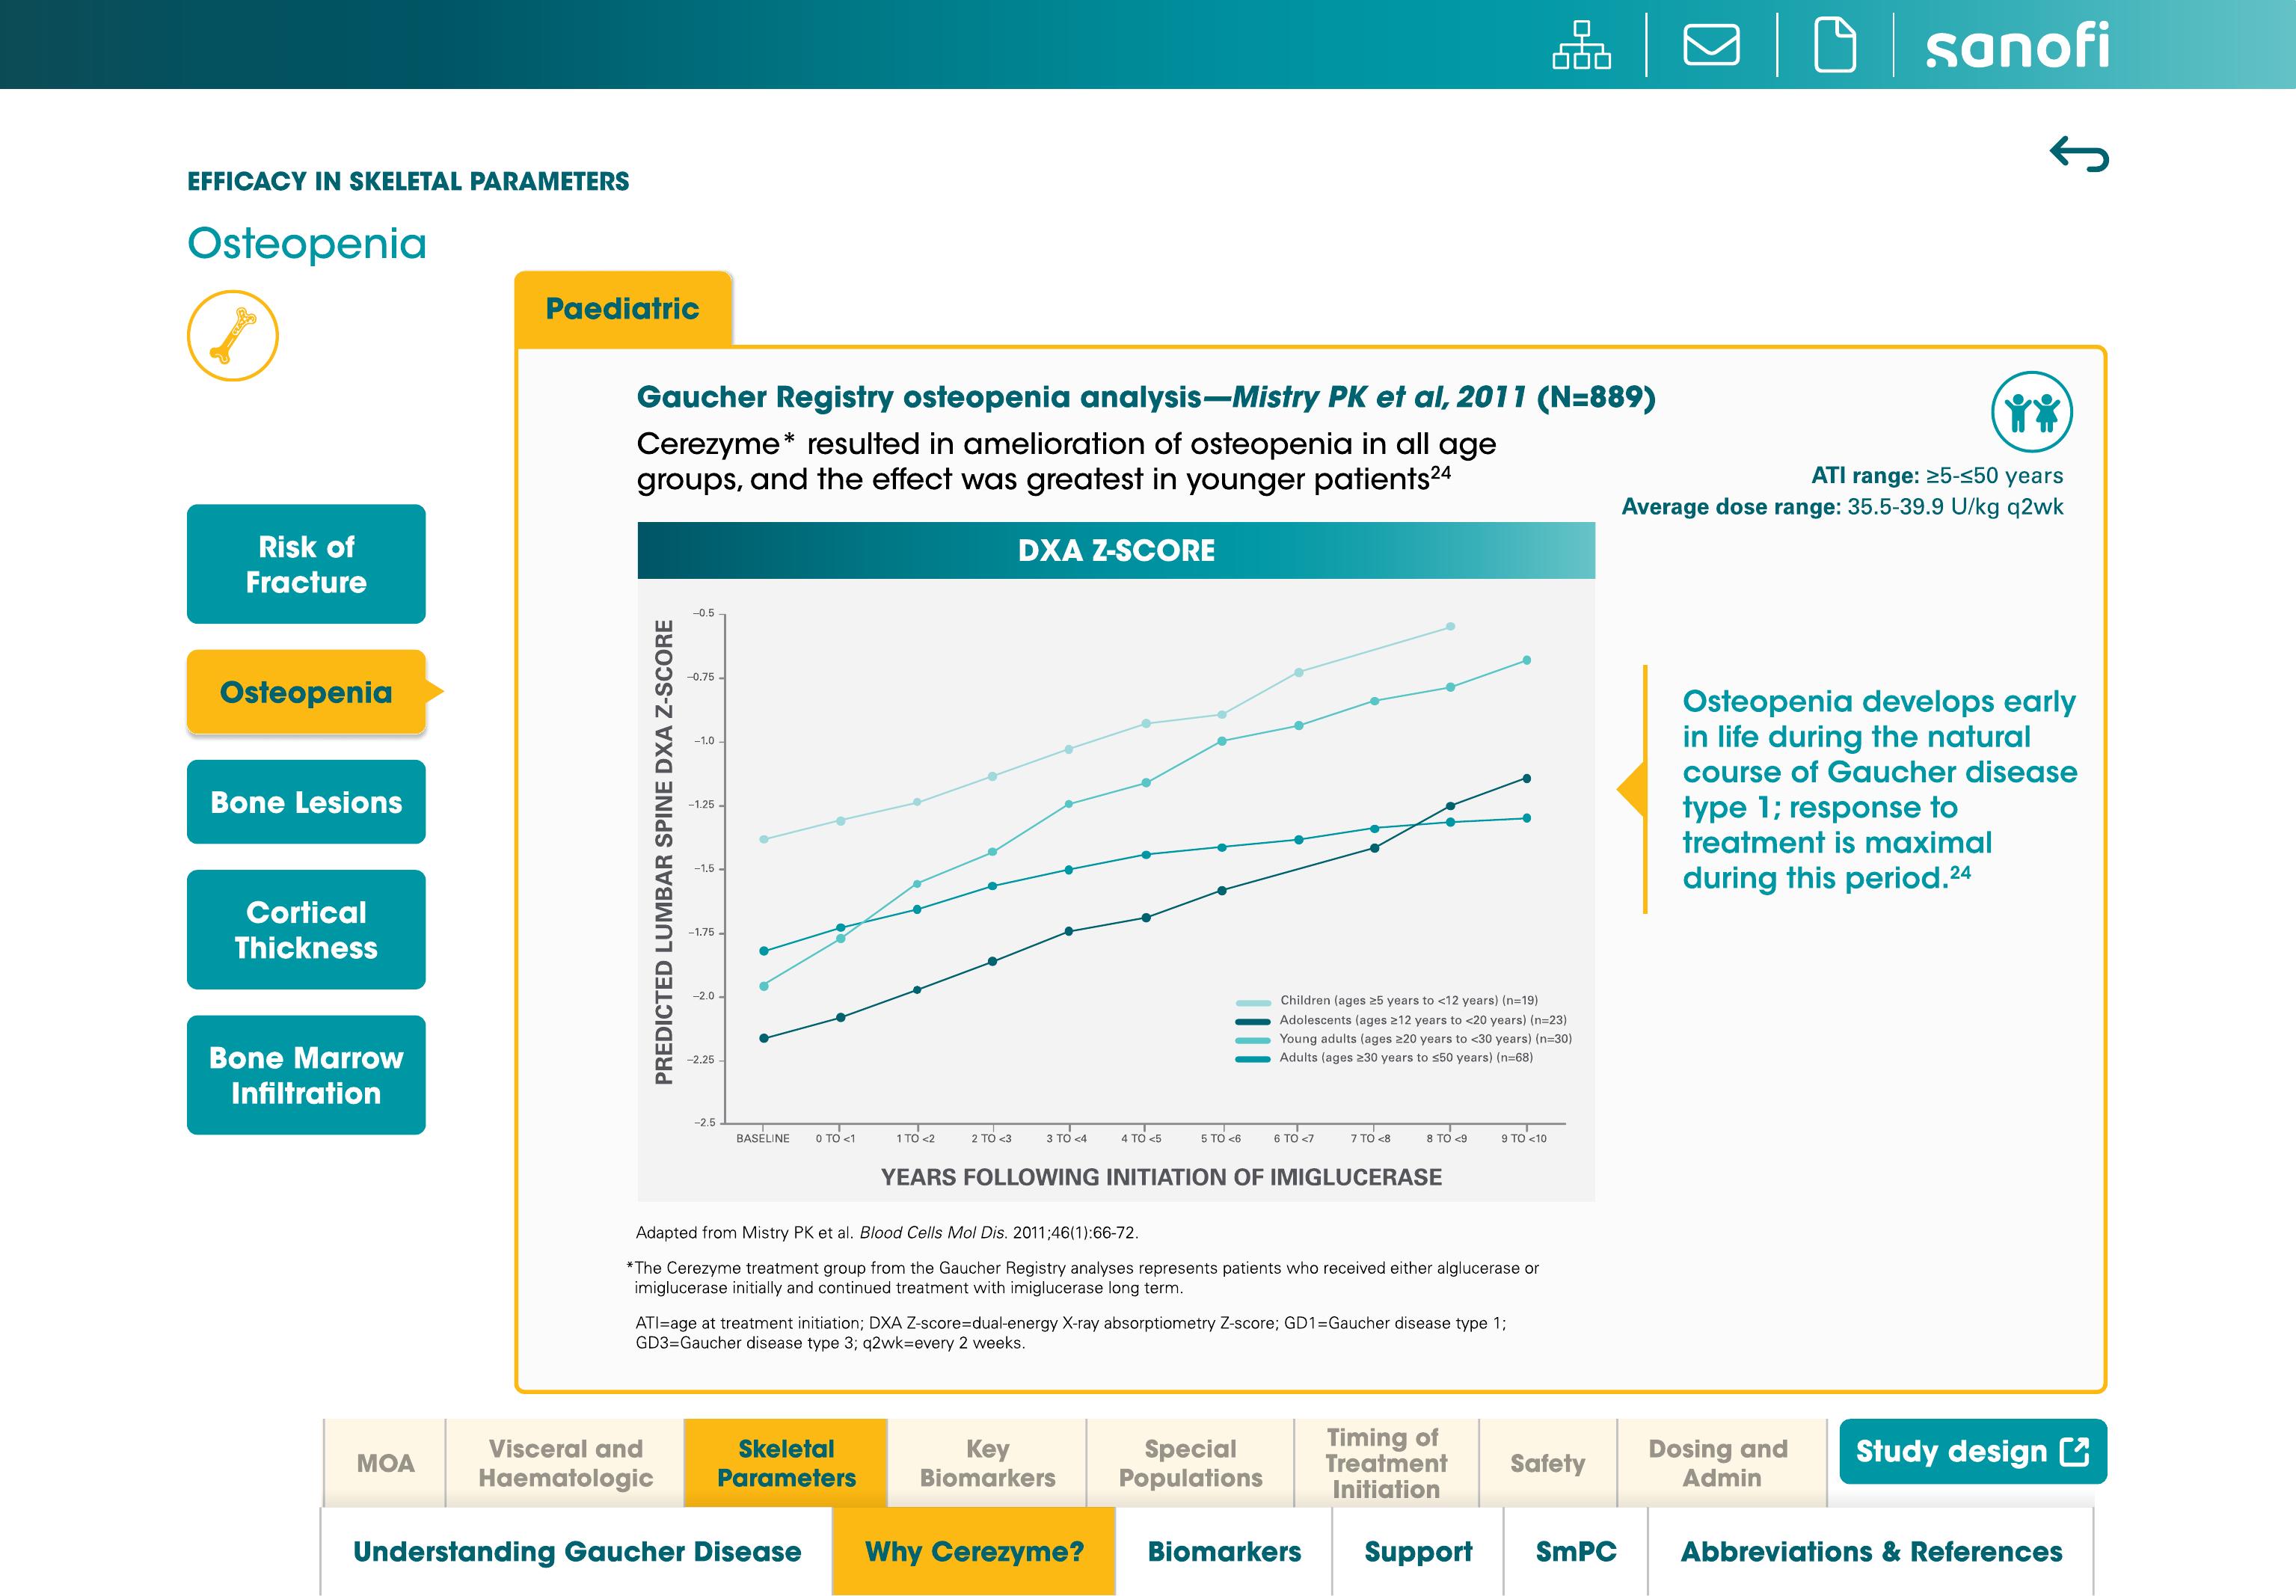Screen dimensions: 2296x1596
Task: Open the Study design popup
Action: pyautogui.click(x=1972, y=1451)
